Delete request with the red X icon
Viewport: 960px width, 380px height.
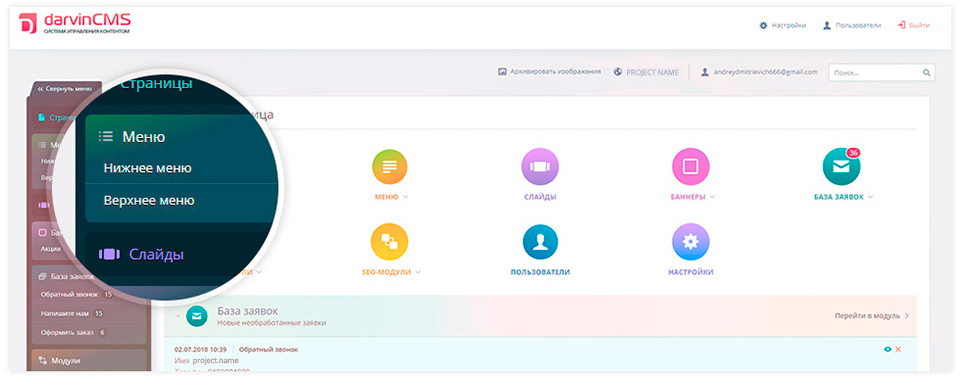(x=898, y=349)
